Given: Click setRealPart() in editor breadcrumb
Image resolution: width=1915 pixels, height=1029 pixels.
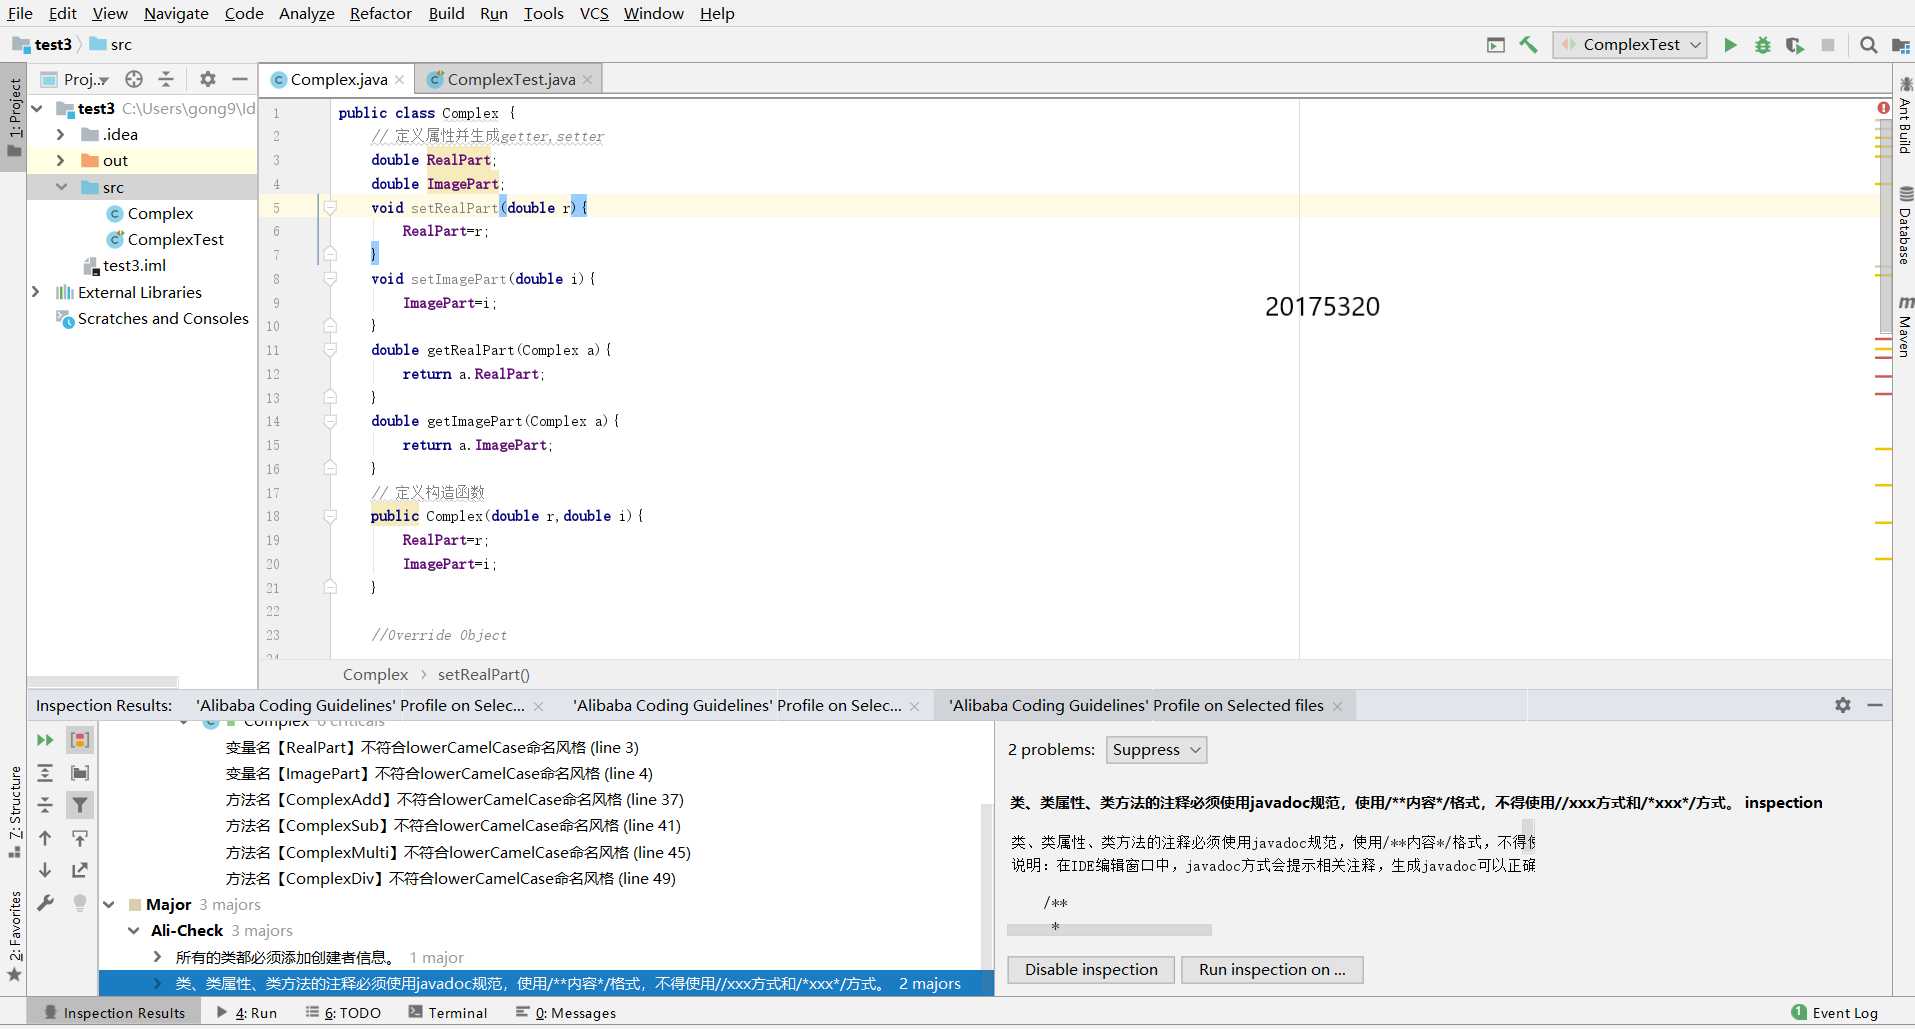Looking at the screenshot, I should pyautogui.click(x=484, y=674).
